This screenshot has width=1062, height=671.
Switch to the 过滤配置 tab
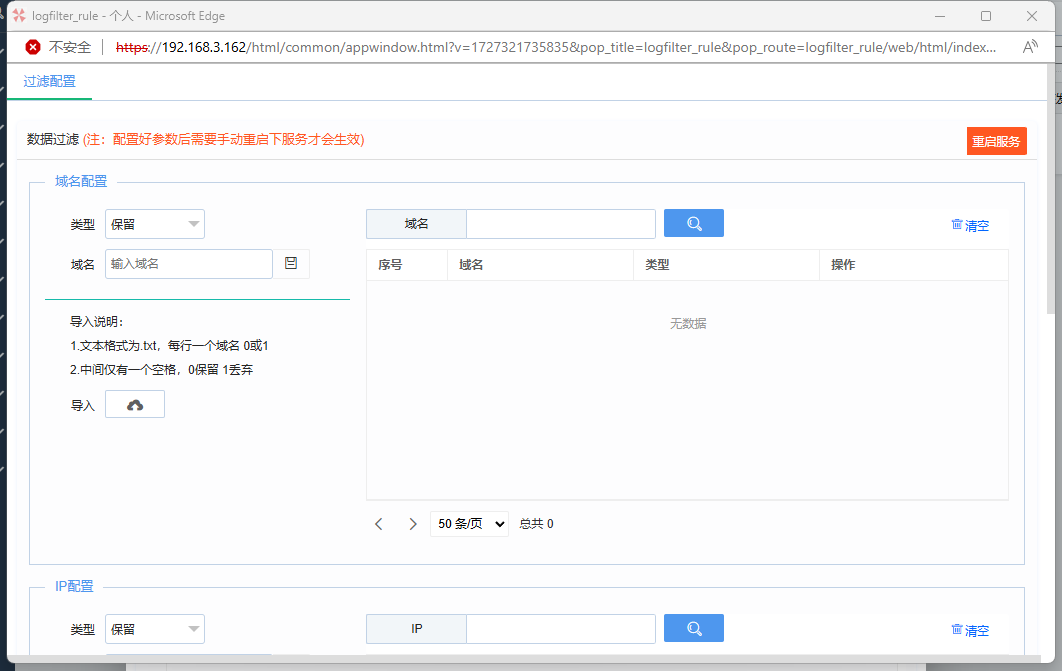[49, 81]
